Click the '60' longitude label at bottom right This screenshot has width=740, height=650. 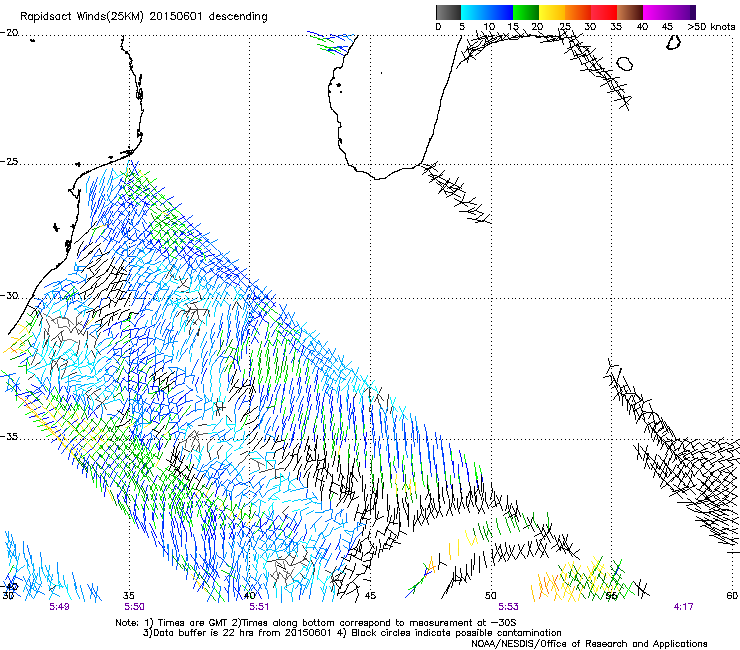click(732, 595)
